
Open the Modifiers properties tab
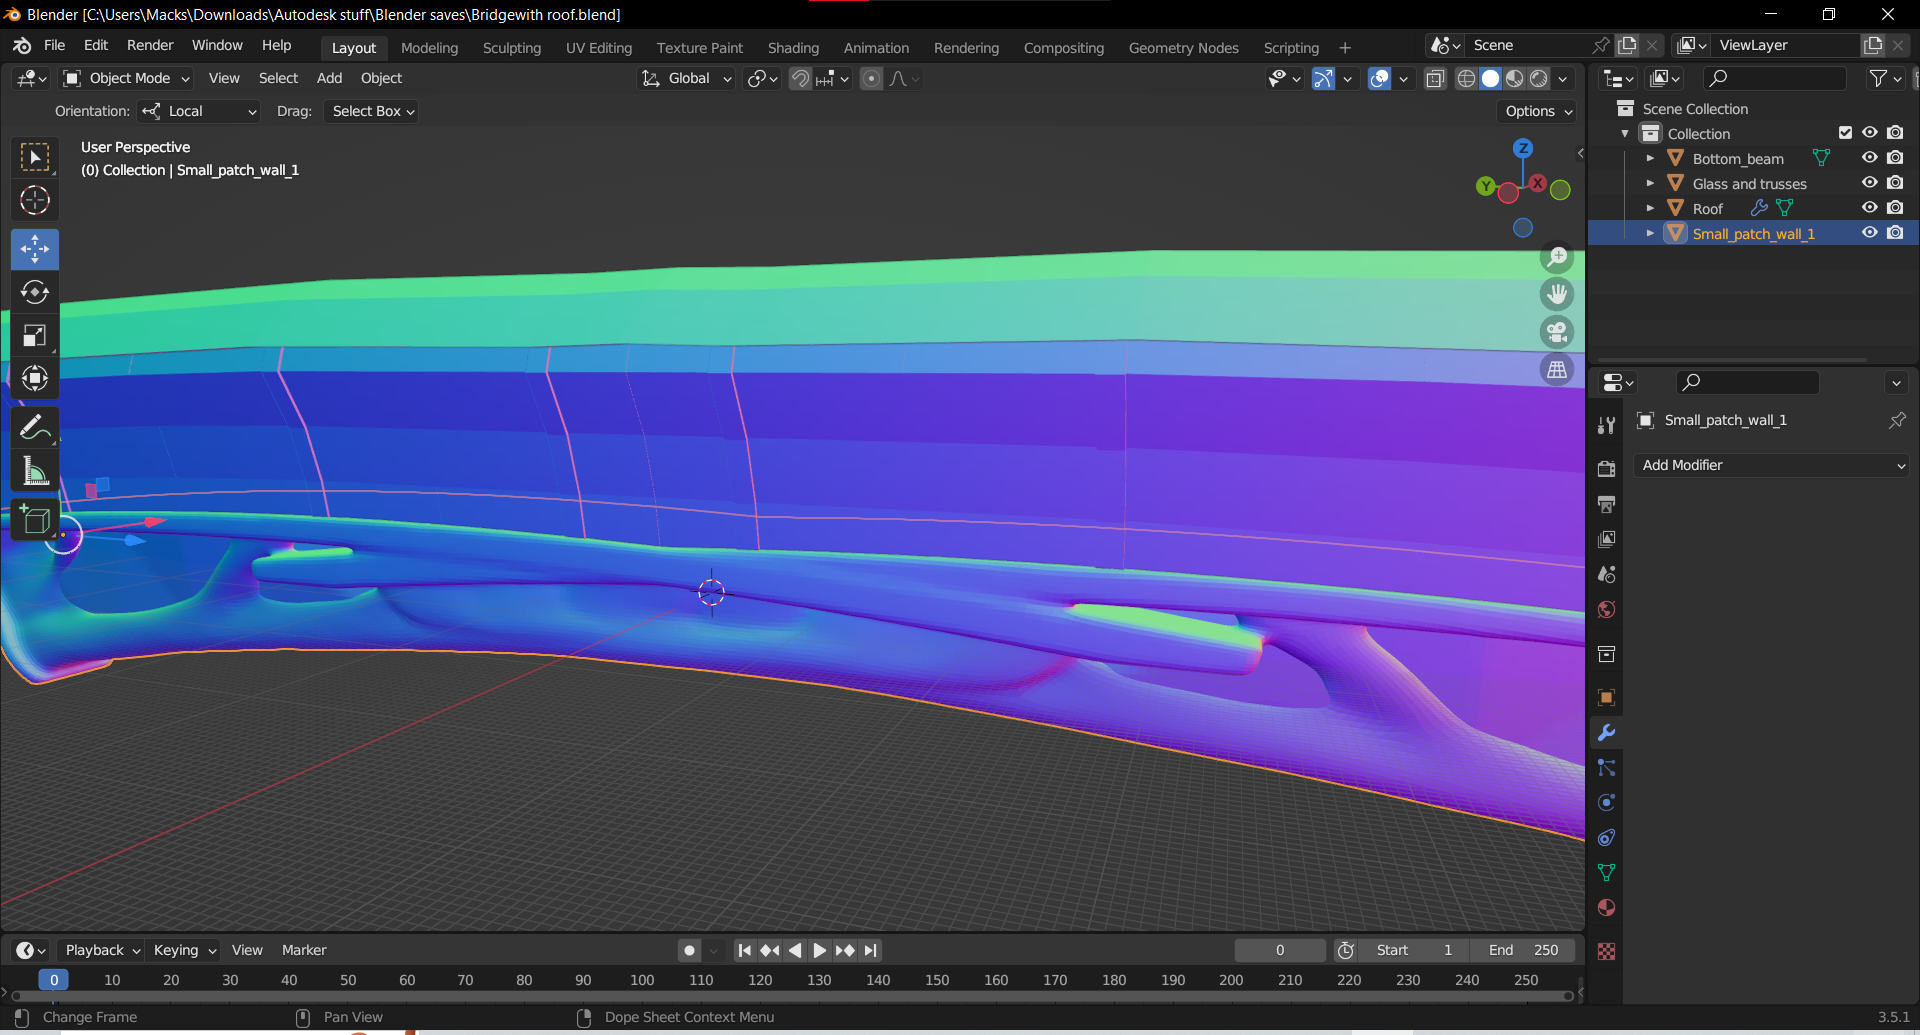coord(1607,733)
